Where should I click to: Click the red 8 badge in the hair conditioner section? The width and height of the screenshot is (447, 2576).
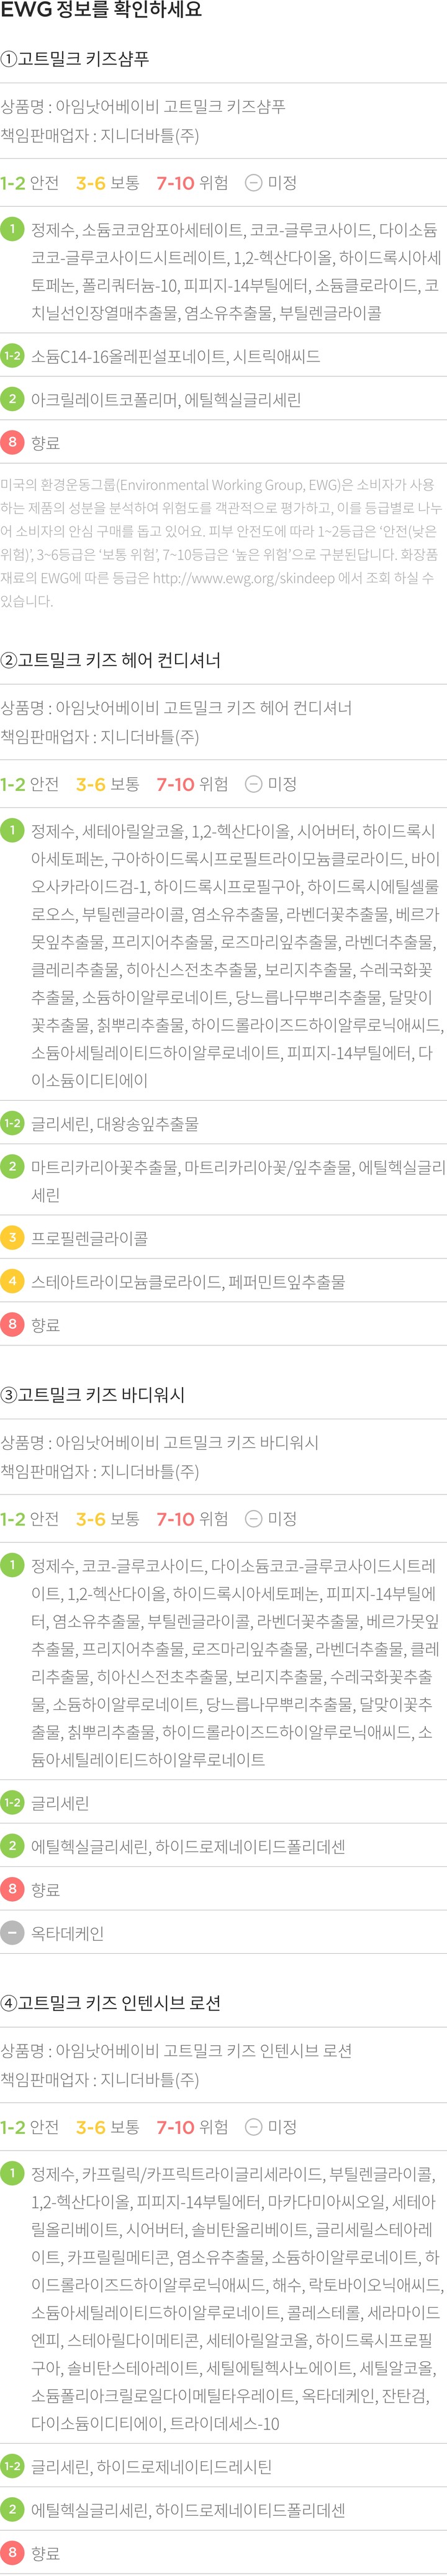pos(12,1324)
